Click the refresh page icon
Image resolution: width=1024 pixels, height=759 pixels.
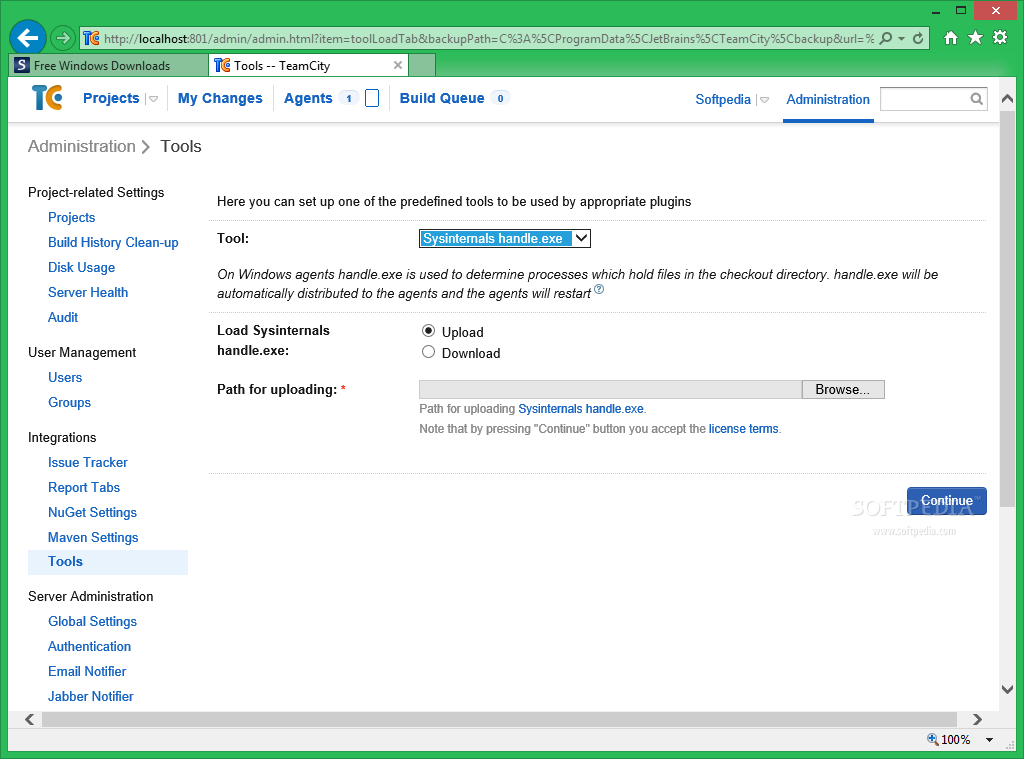pos(918,39)
